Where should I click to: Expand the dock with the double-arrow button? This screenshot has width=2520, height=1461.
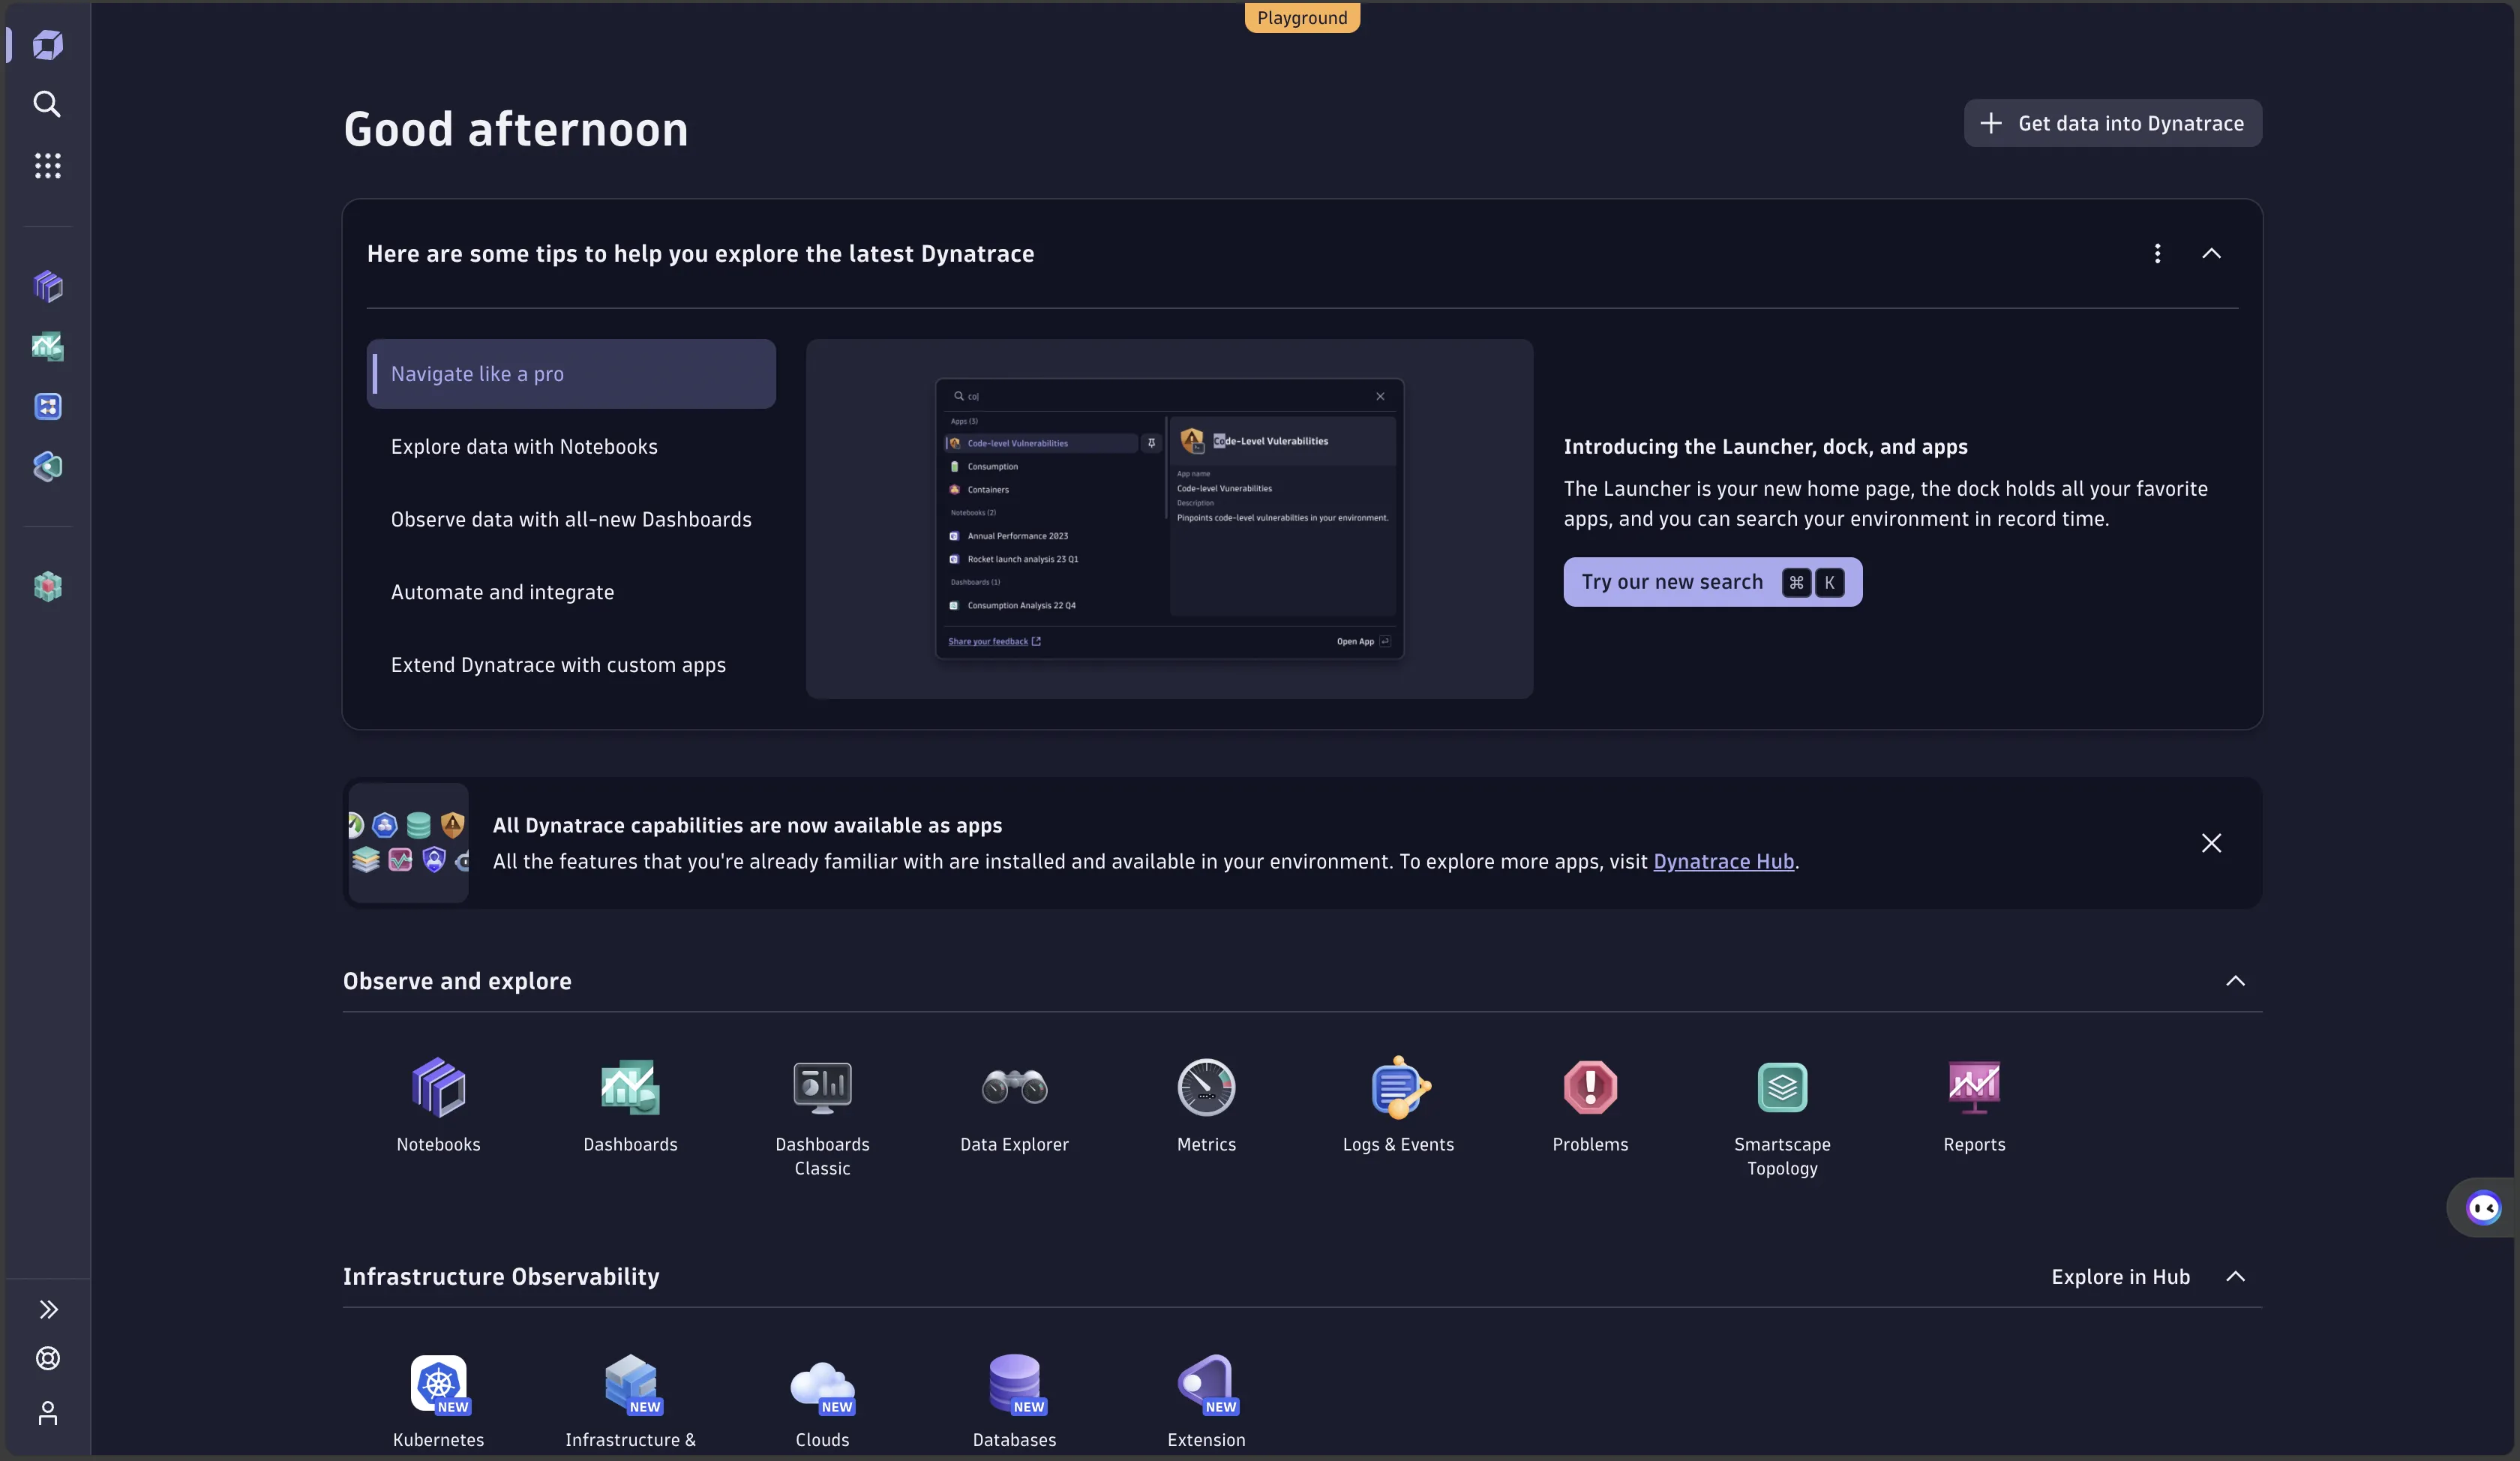click(47, 1309)
